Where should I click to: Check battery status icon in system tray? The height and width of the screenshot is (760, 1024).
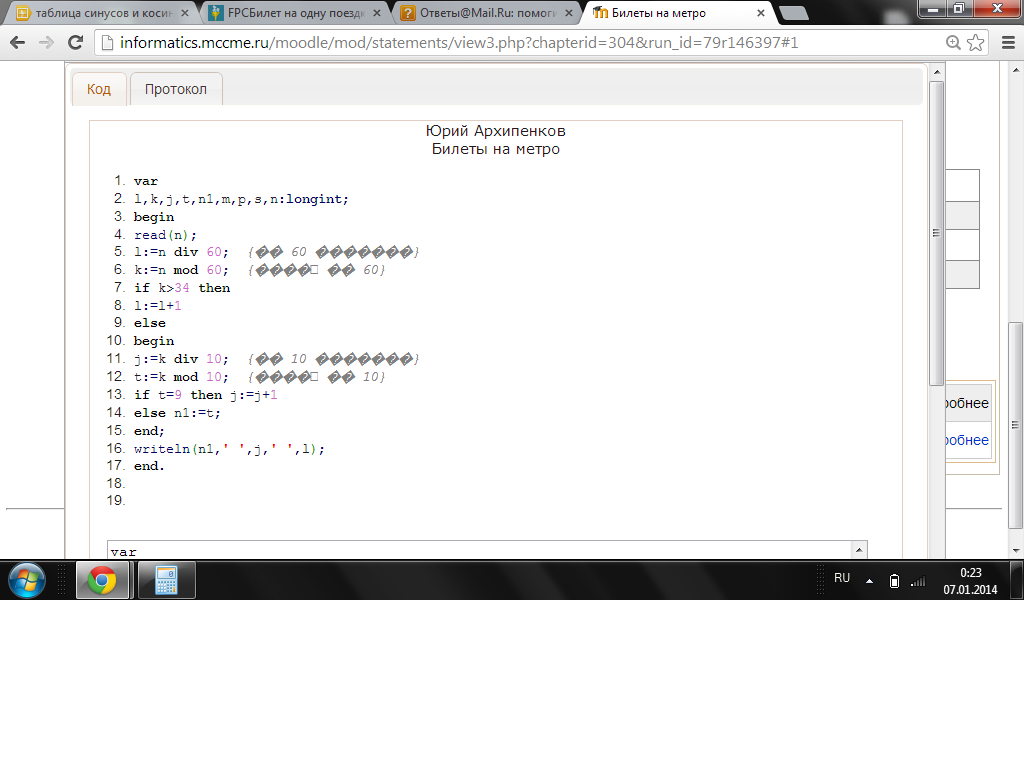(895, 581)
